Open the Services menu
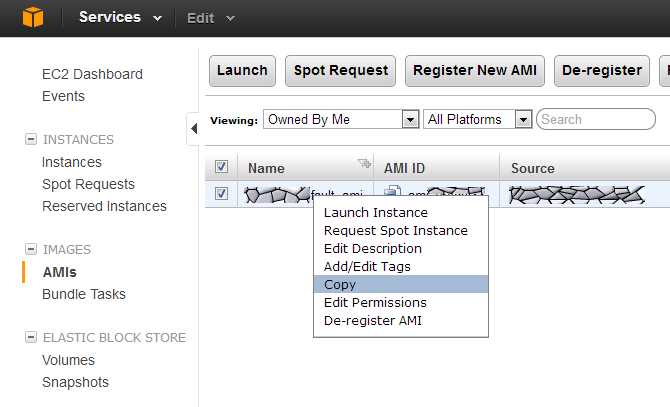Screen dimensions: 670x407 (x=120, y=18)
